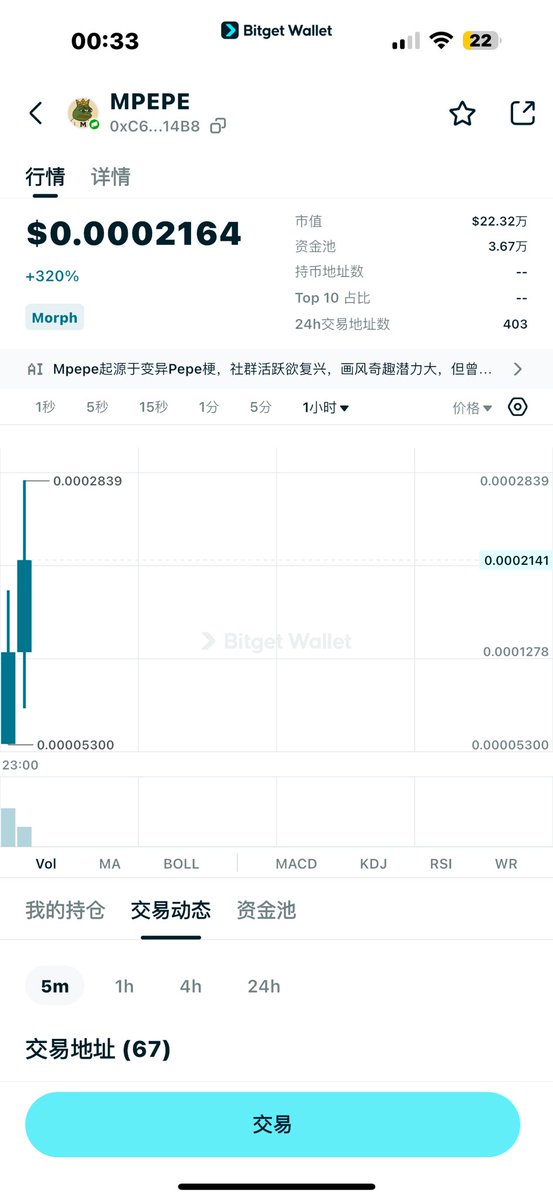Select the 5m transaction period
553x1200 pixels.
[55, 986]
